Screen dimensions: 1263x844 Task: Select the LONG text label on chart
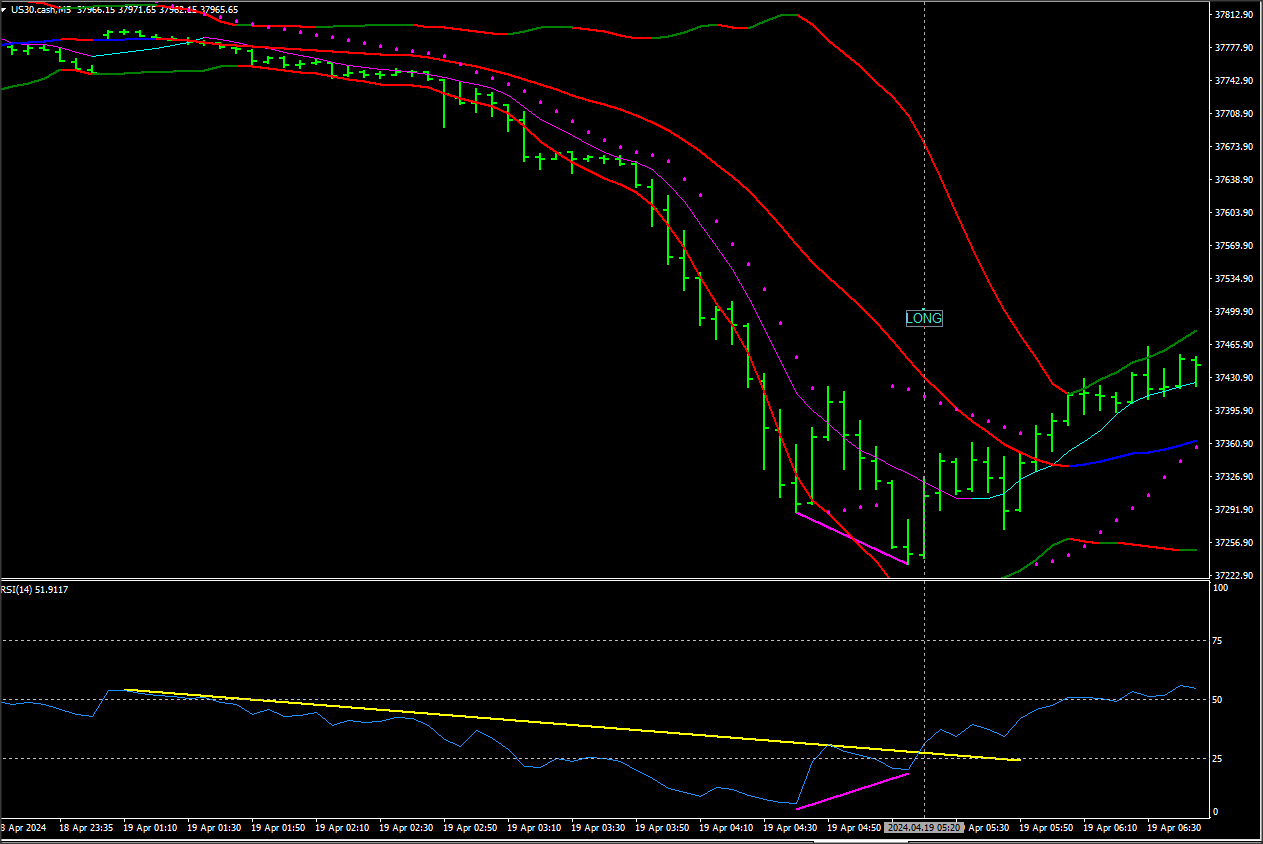[x=924, y=318]
